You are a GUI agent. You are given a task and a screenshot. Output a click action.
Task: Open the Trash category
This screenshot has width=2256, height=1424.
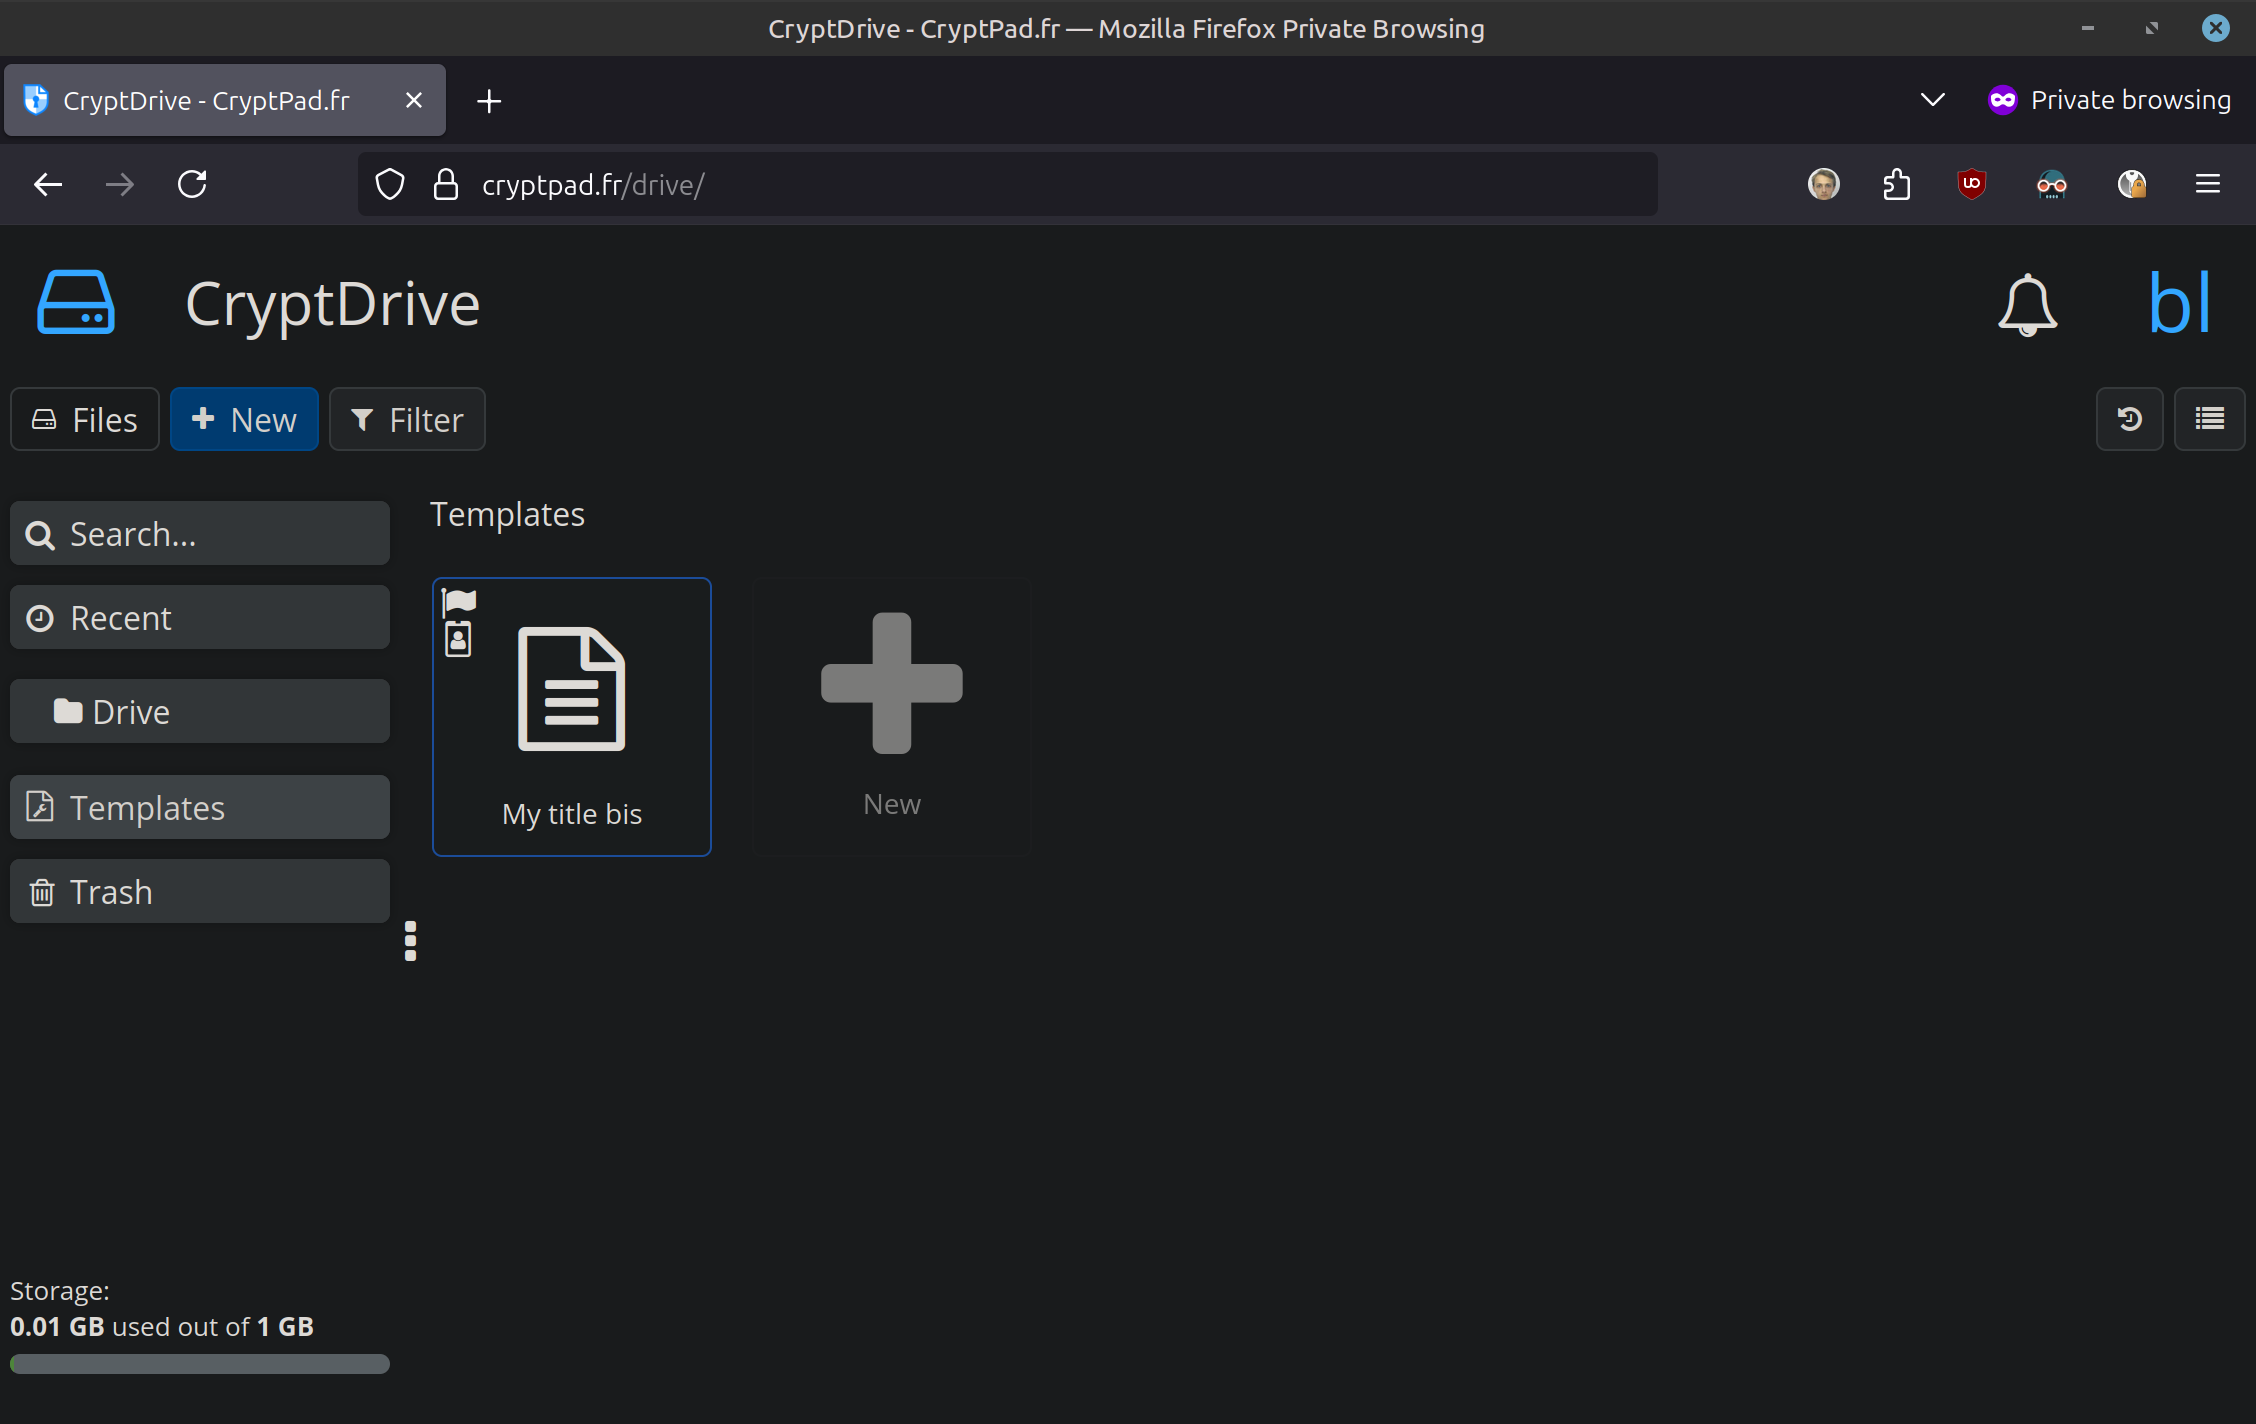click(200, 891)
